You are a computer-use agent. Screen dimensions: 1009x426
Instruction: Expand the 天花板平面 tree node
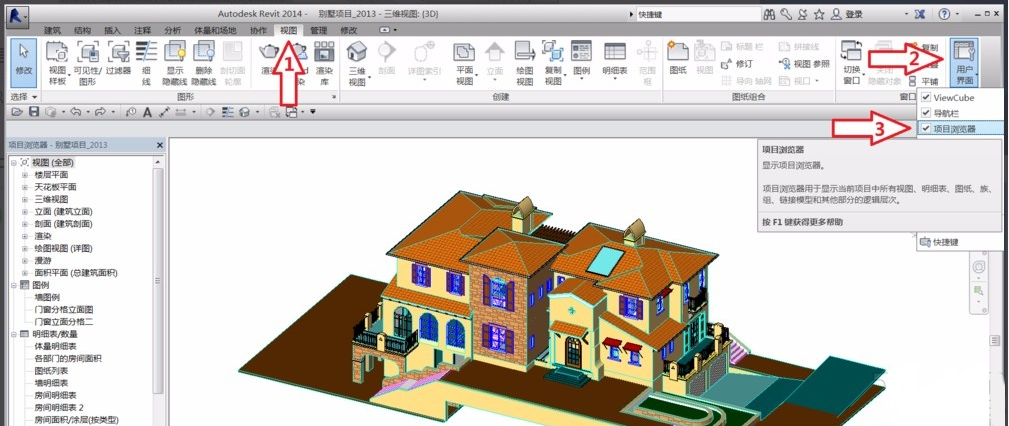[x=25, y=187]
